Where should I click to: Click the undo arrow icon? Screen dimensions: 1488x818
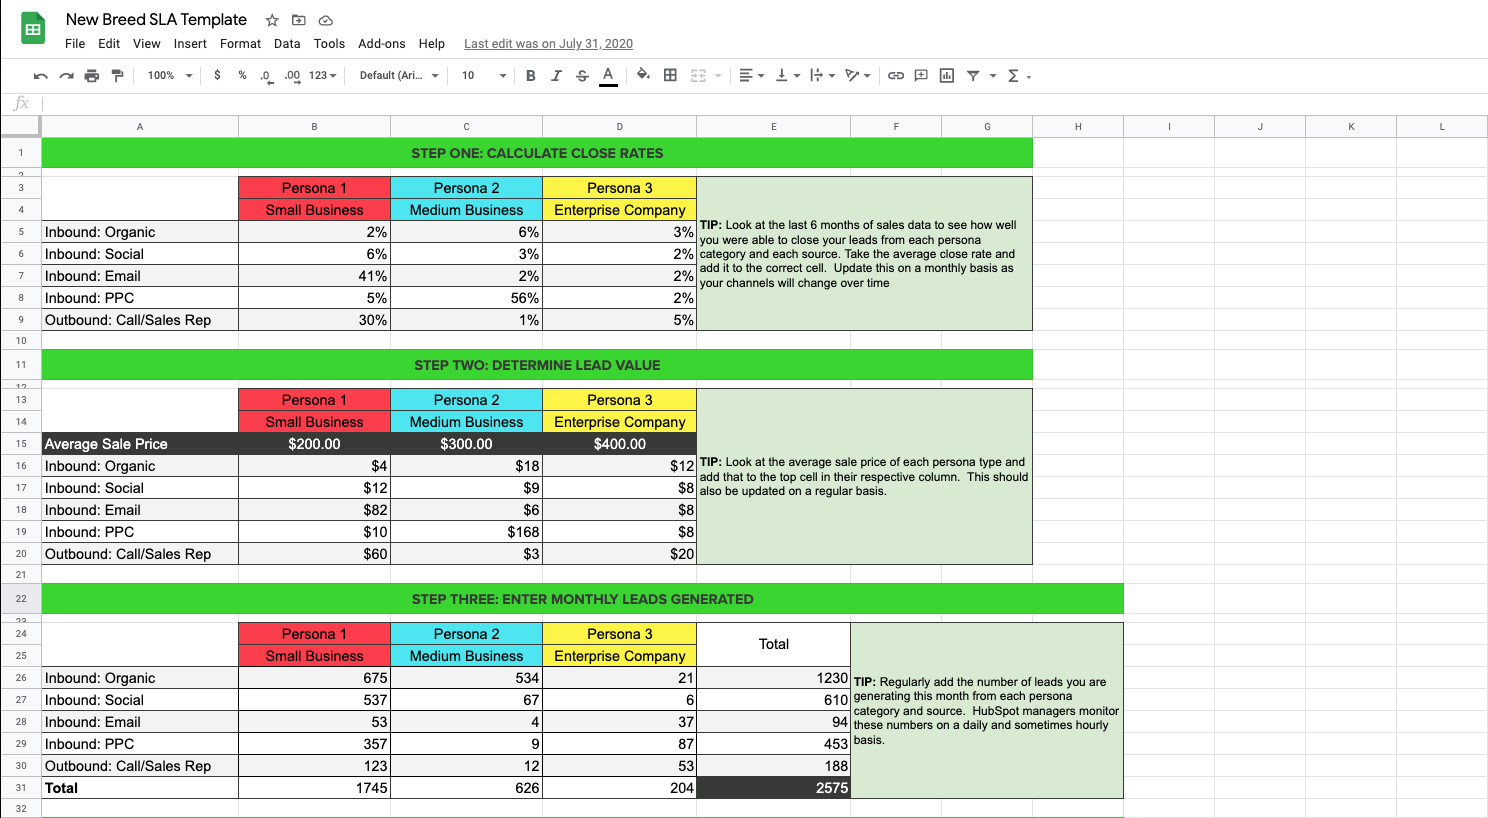pyautogui.click(x=40, y=76)
